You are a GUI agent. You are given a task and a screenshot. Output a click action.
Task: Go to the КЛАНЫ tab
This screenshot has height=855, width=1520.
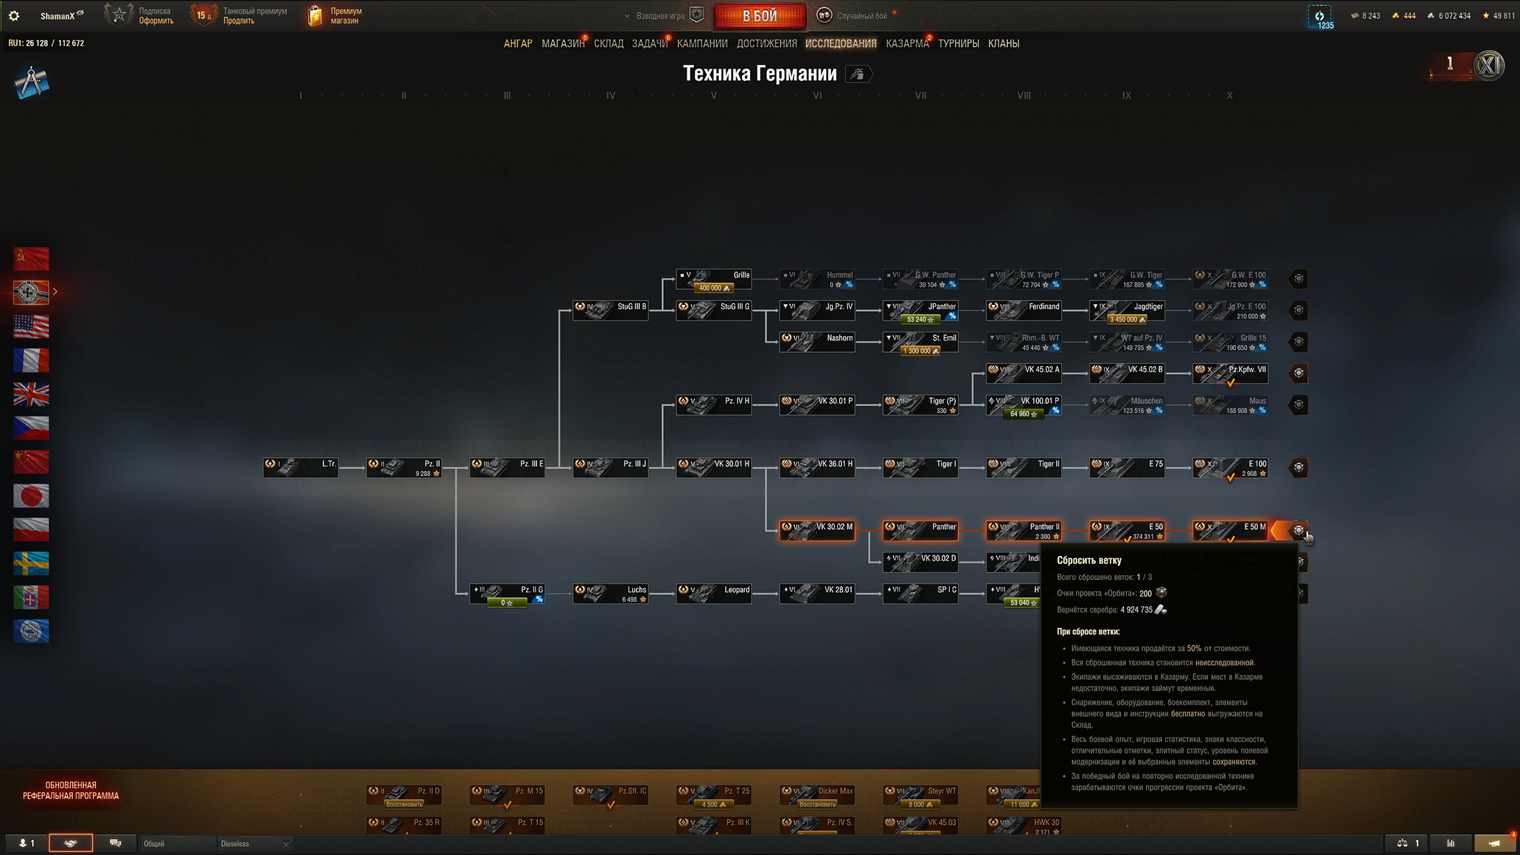tap(1003, 44)
